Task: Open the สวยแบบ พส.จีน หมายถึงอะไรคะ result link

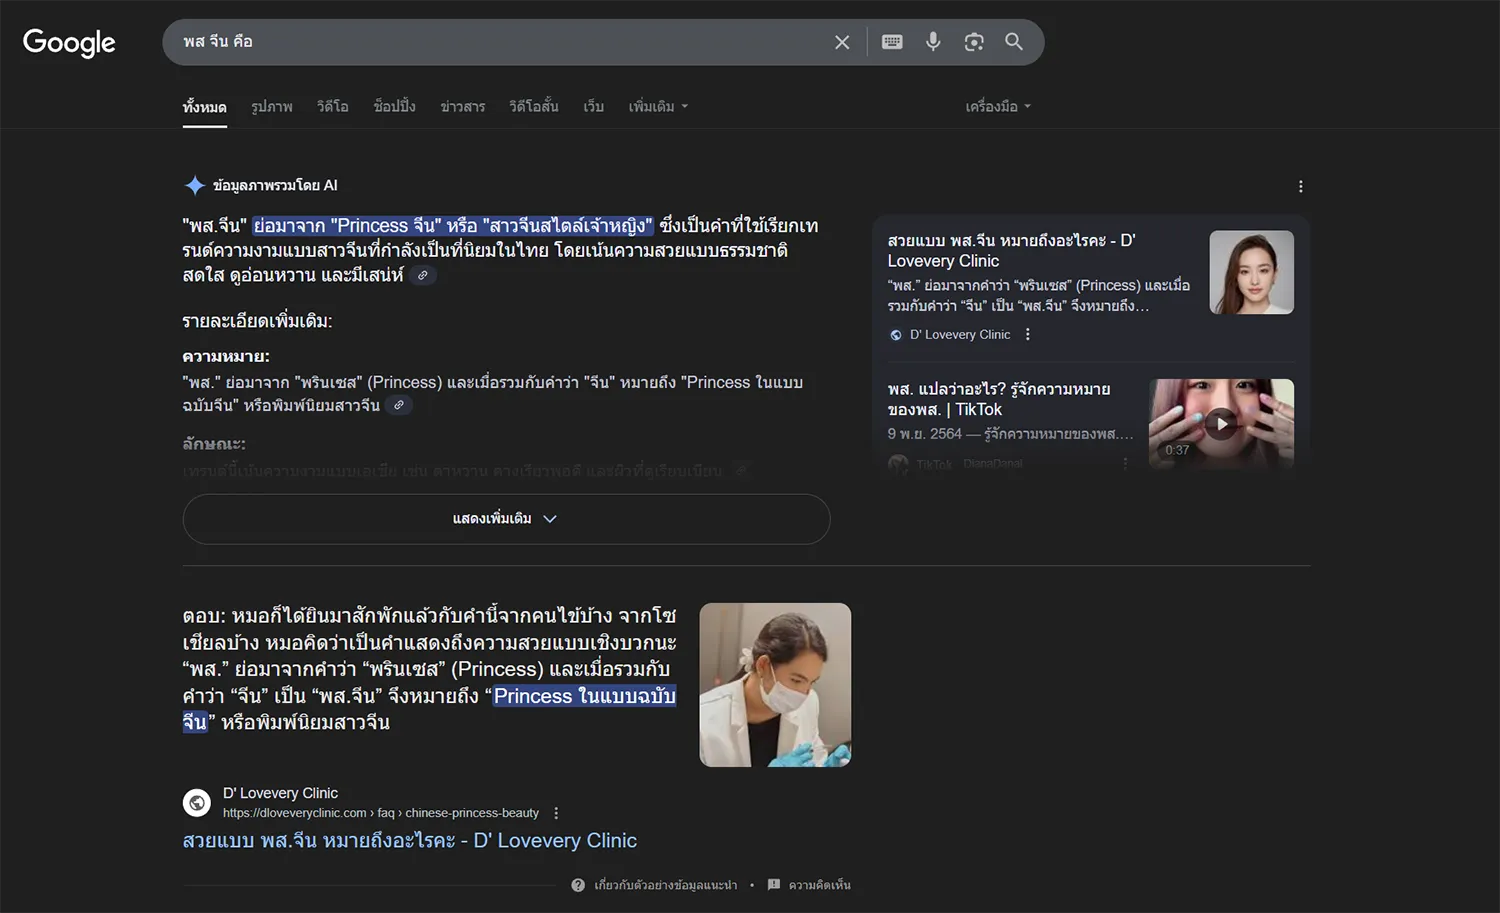Action: pos(410,841)
